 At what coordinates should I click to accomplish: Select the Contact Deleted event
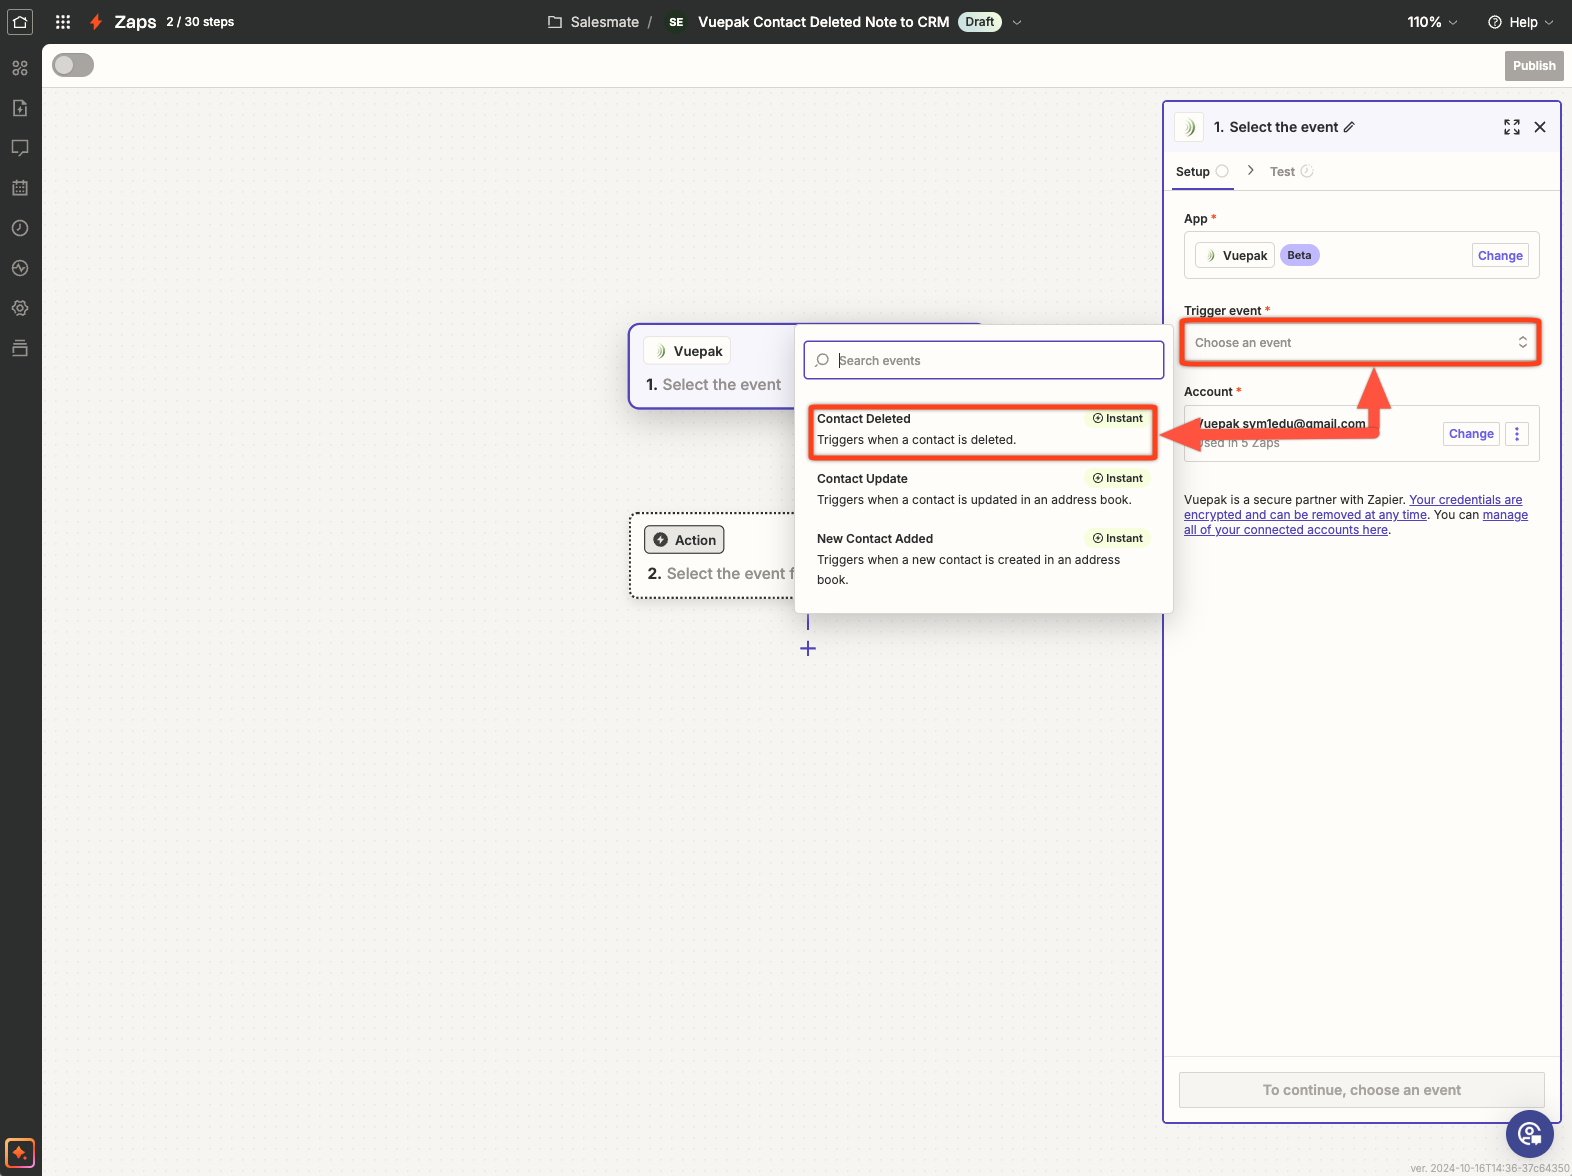click(980, 430)
